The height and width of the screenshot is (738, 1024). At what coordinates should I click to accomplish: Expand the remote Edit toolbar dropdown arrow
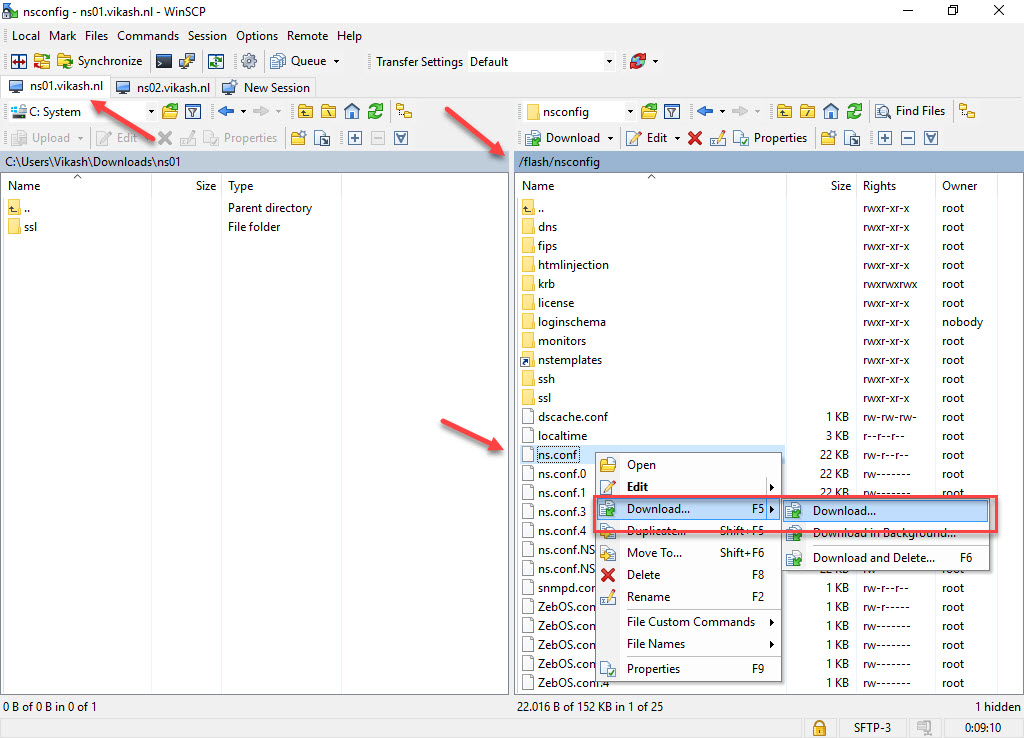click(677, 138)
